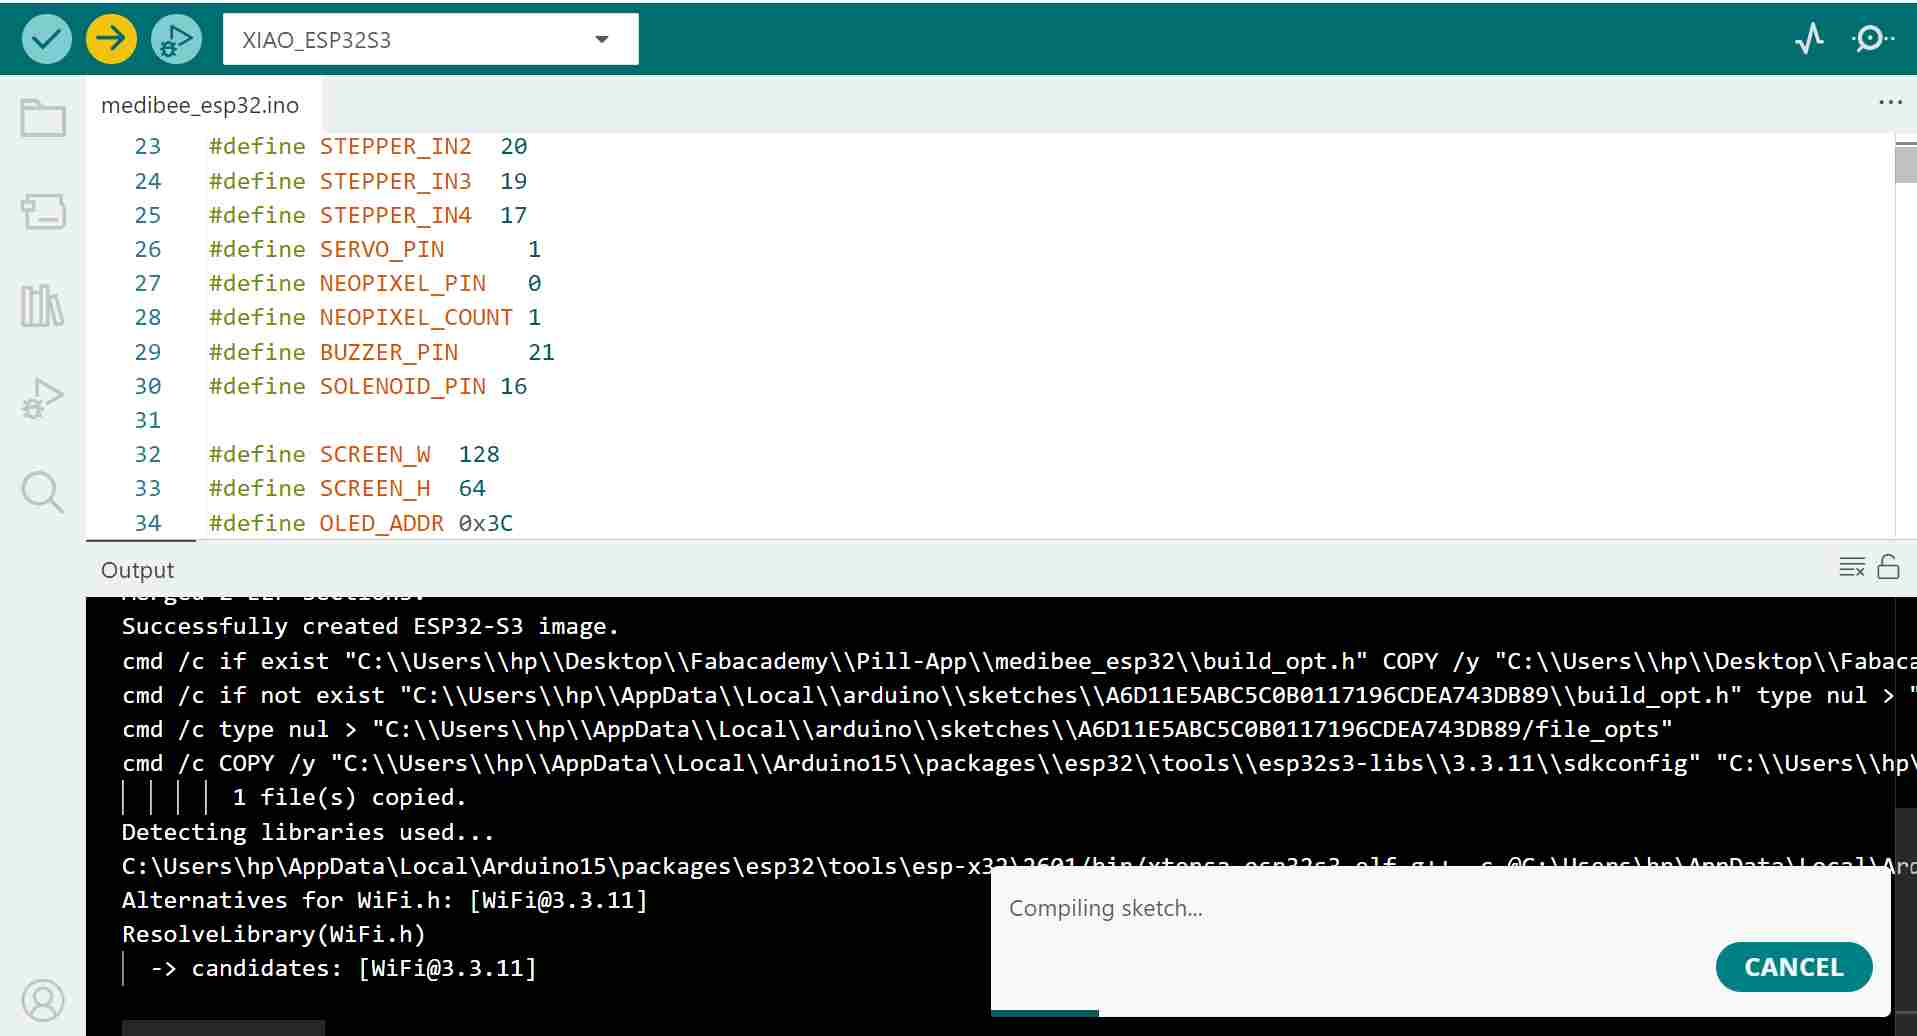The width and height of the screenshot is (1917, 1036).
Task: Click the Verify sketch checkmark button
Action: 47,40
